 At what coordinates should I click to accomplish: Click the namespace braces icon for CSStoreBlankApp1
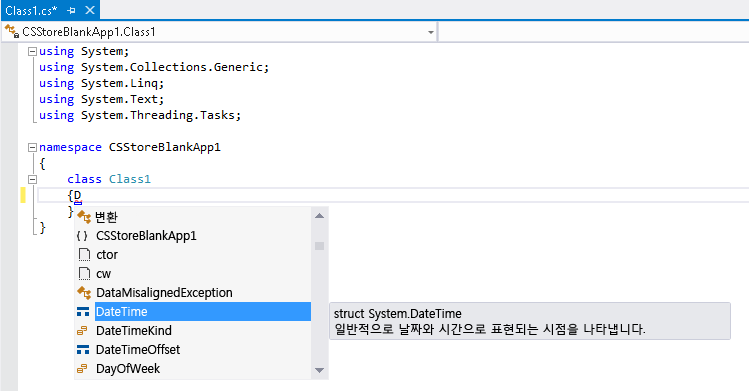[x=82, y=236]
